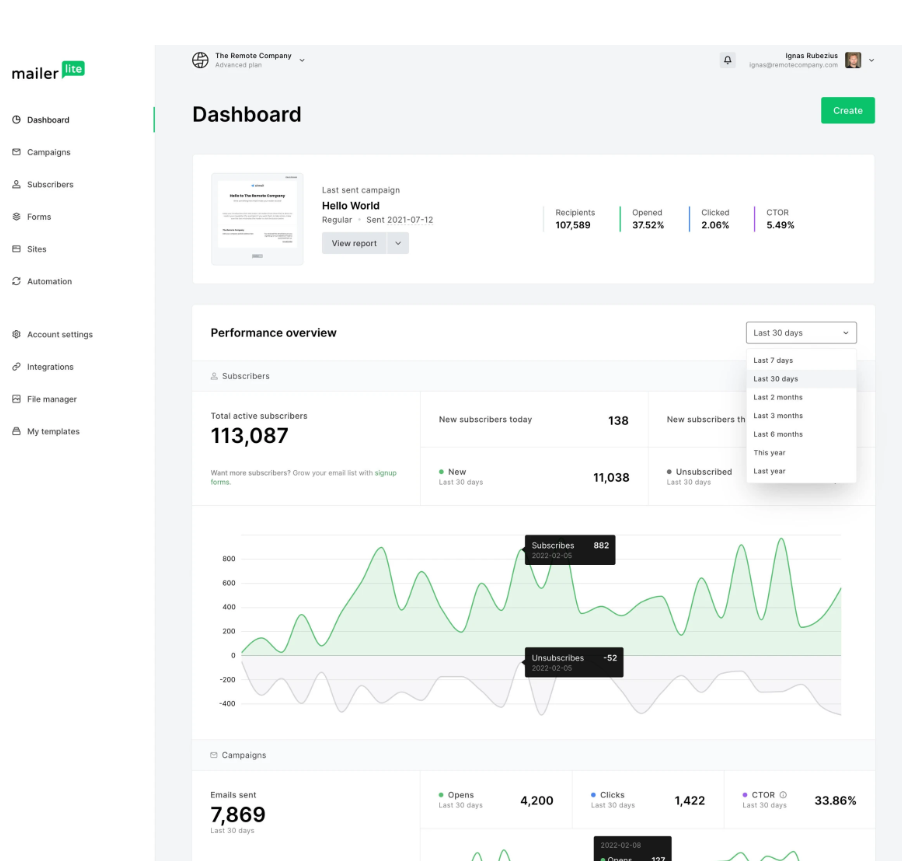Open Integrations page

click(50, 367)
